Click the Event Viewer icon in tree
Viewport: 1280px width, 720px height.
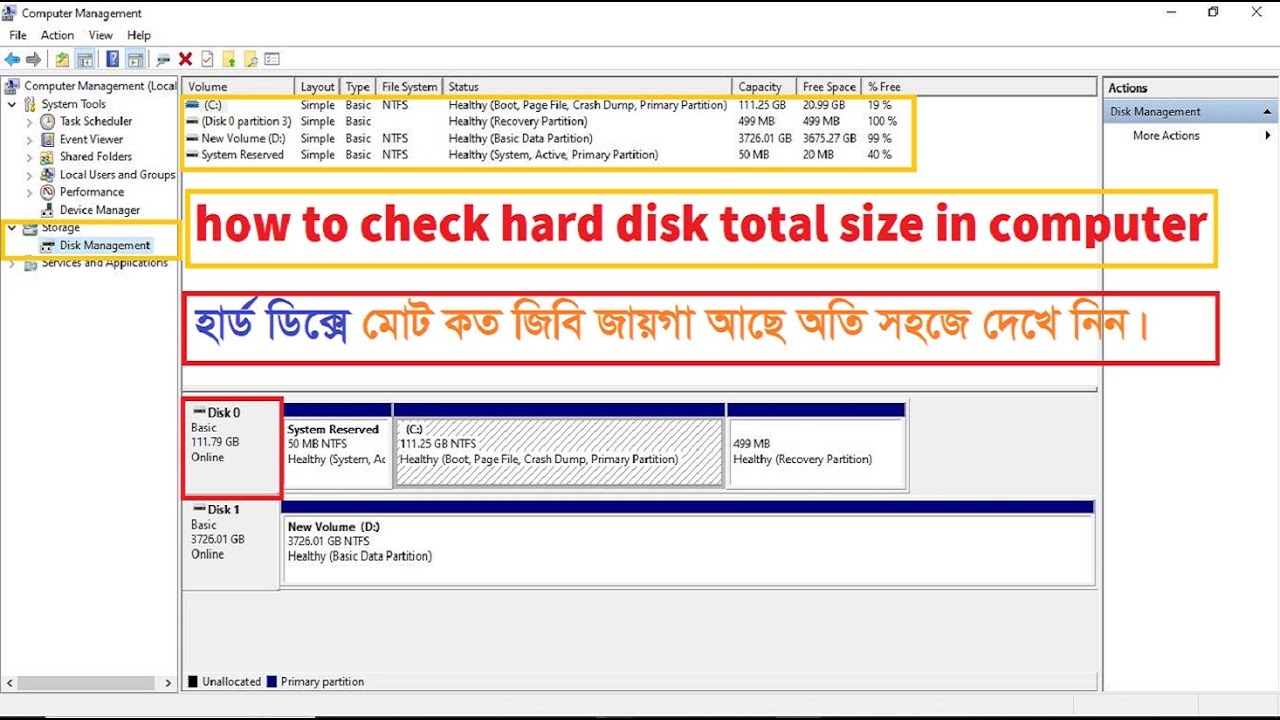point(47,139)
